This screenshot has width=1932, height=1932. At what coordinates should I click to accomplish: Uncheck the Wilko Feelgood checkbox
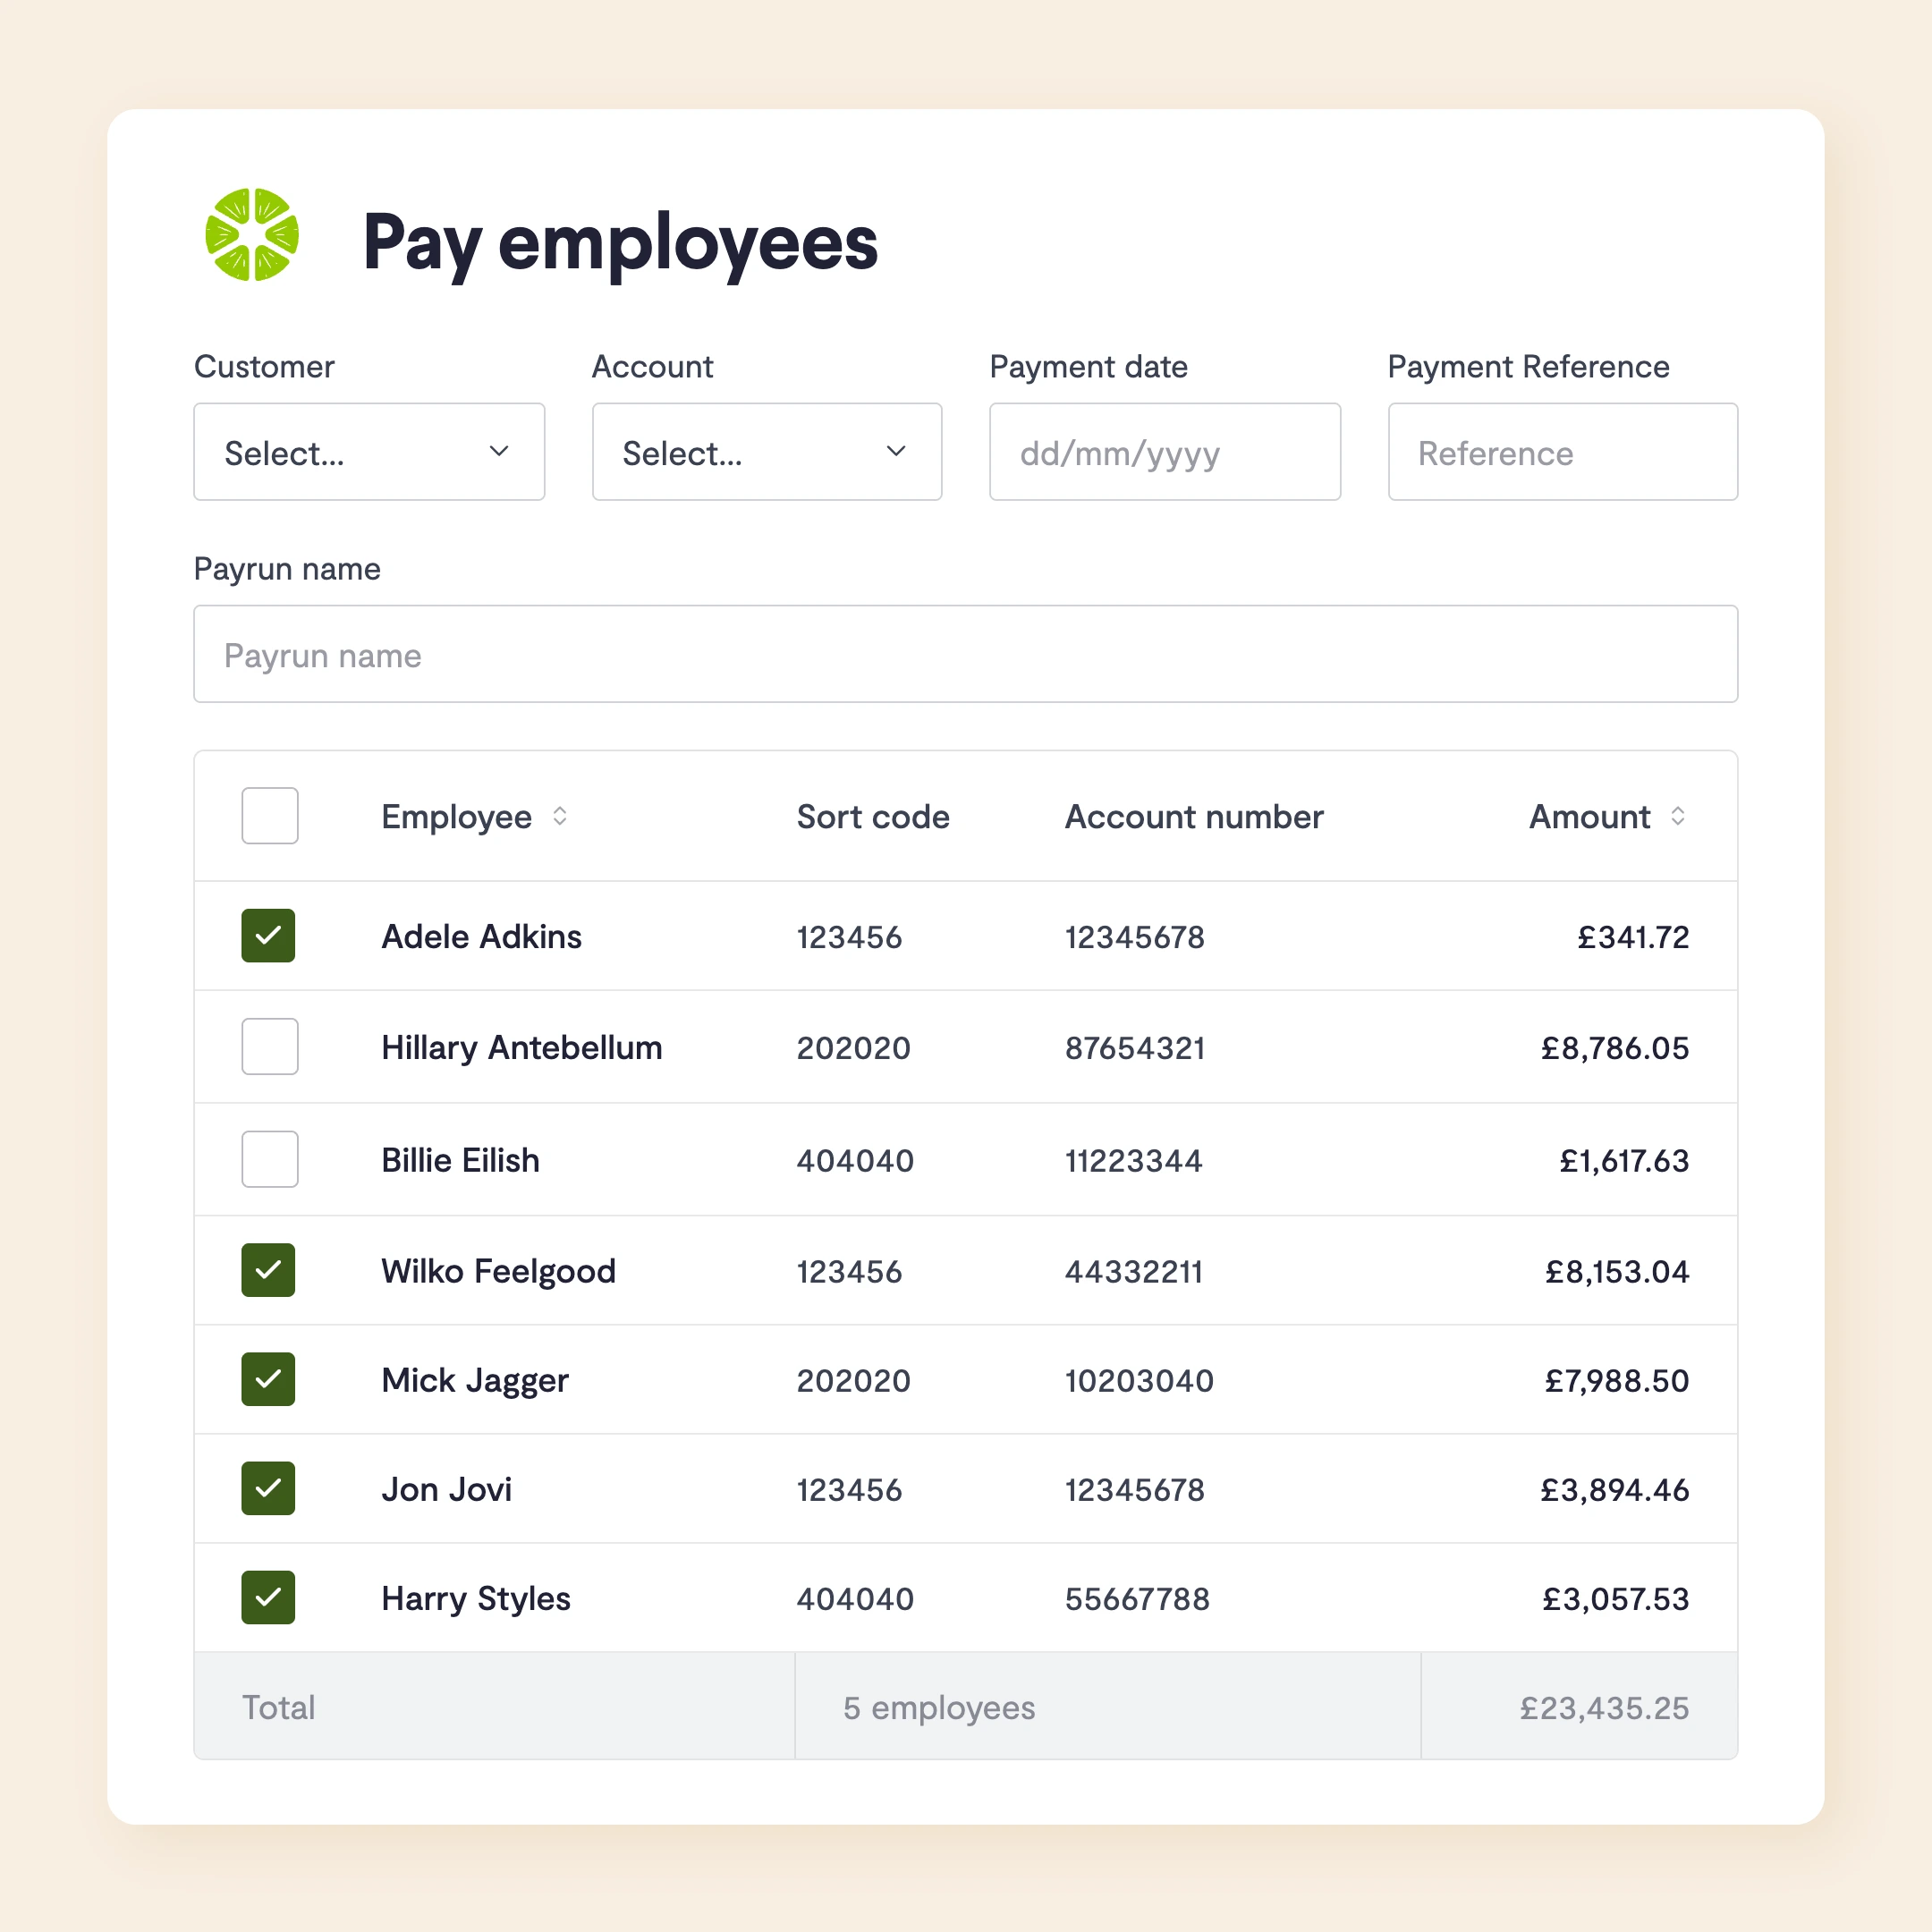pyautogui.click(x=268, y=1270)
